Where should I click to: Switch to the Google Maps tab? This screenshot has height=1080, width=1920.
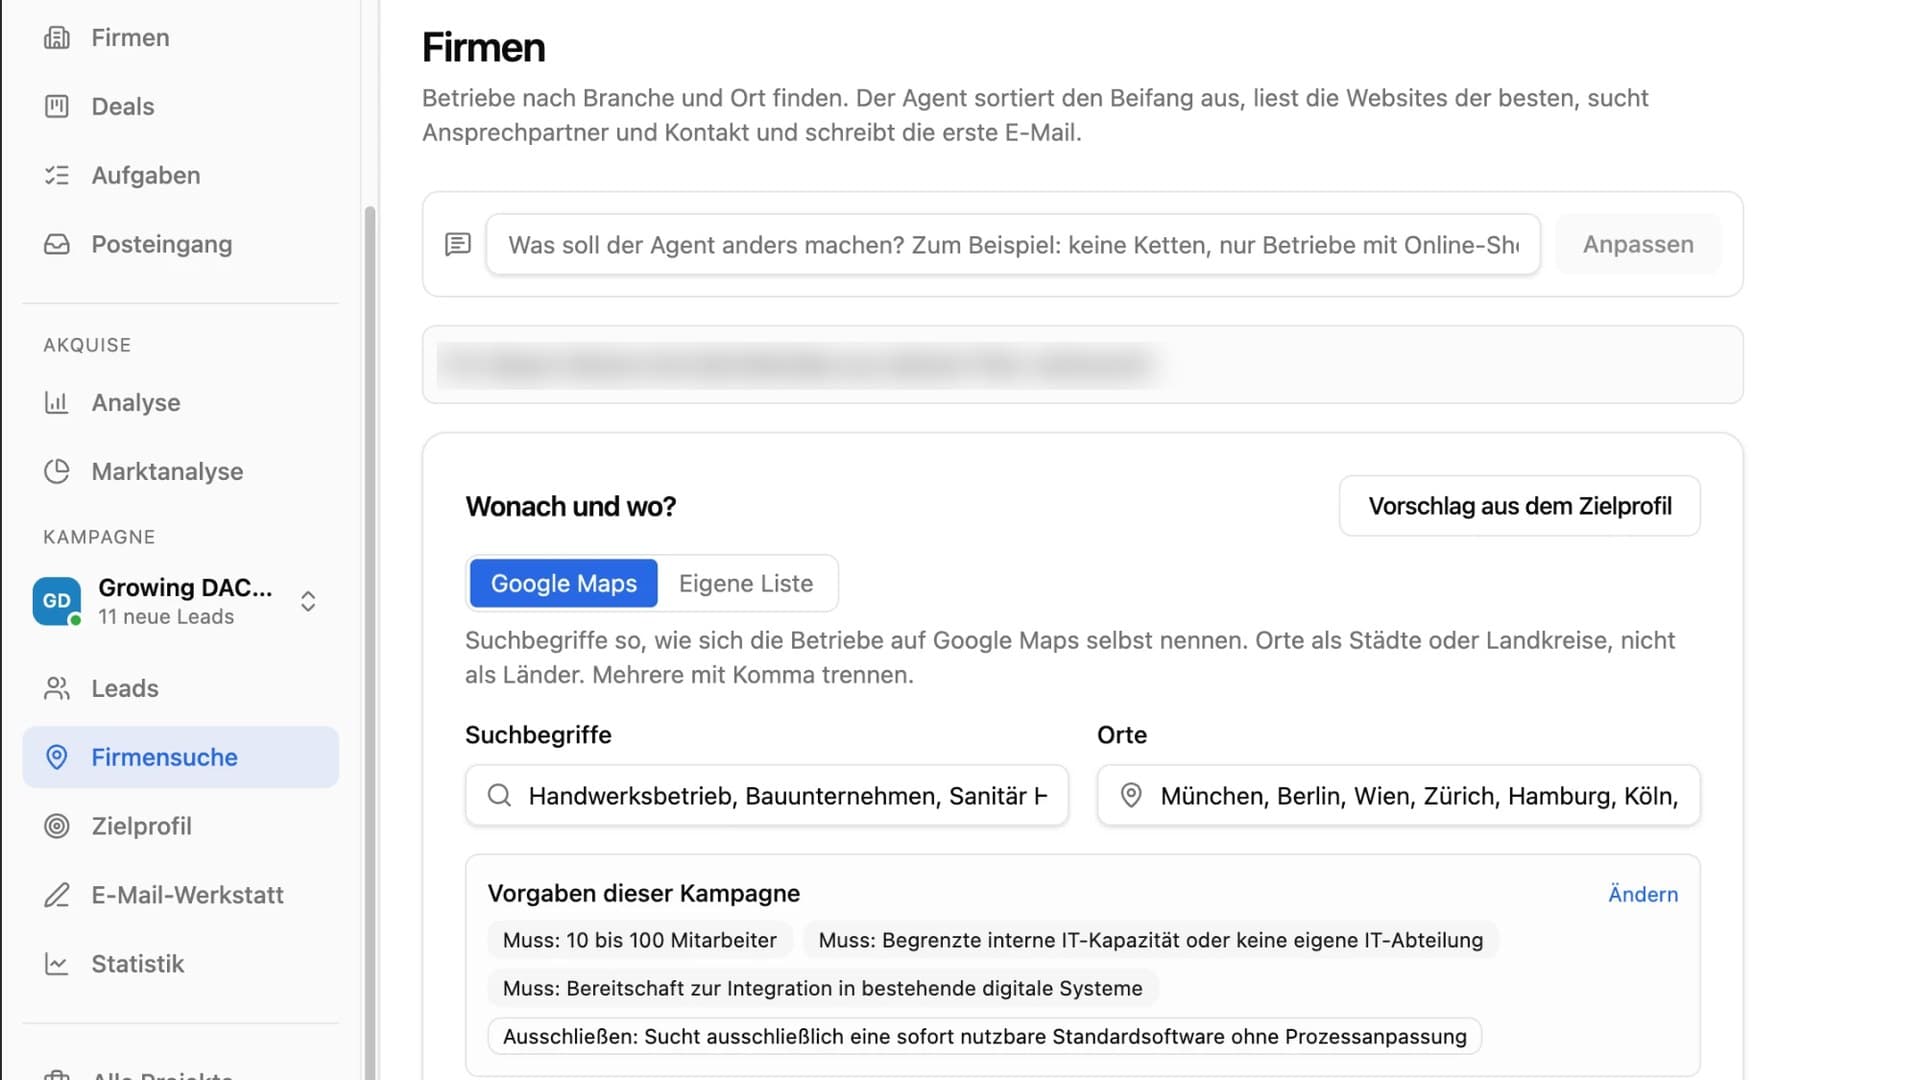[564, 583]
